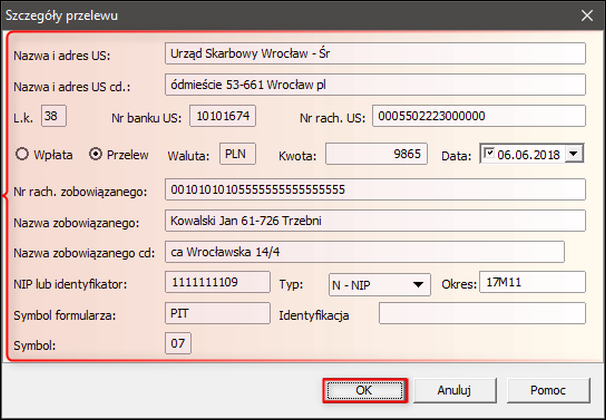Image resolution: width=606 pixels, height=420 pixels.
Task: Click the Nr rach. zobowiązanego field
Action: tap(375, 189)
